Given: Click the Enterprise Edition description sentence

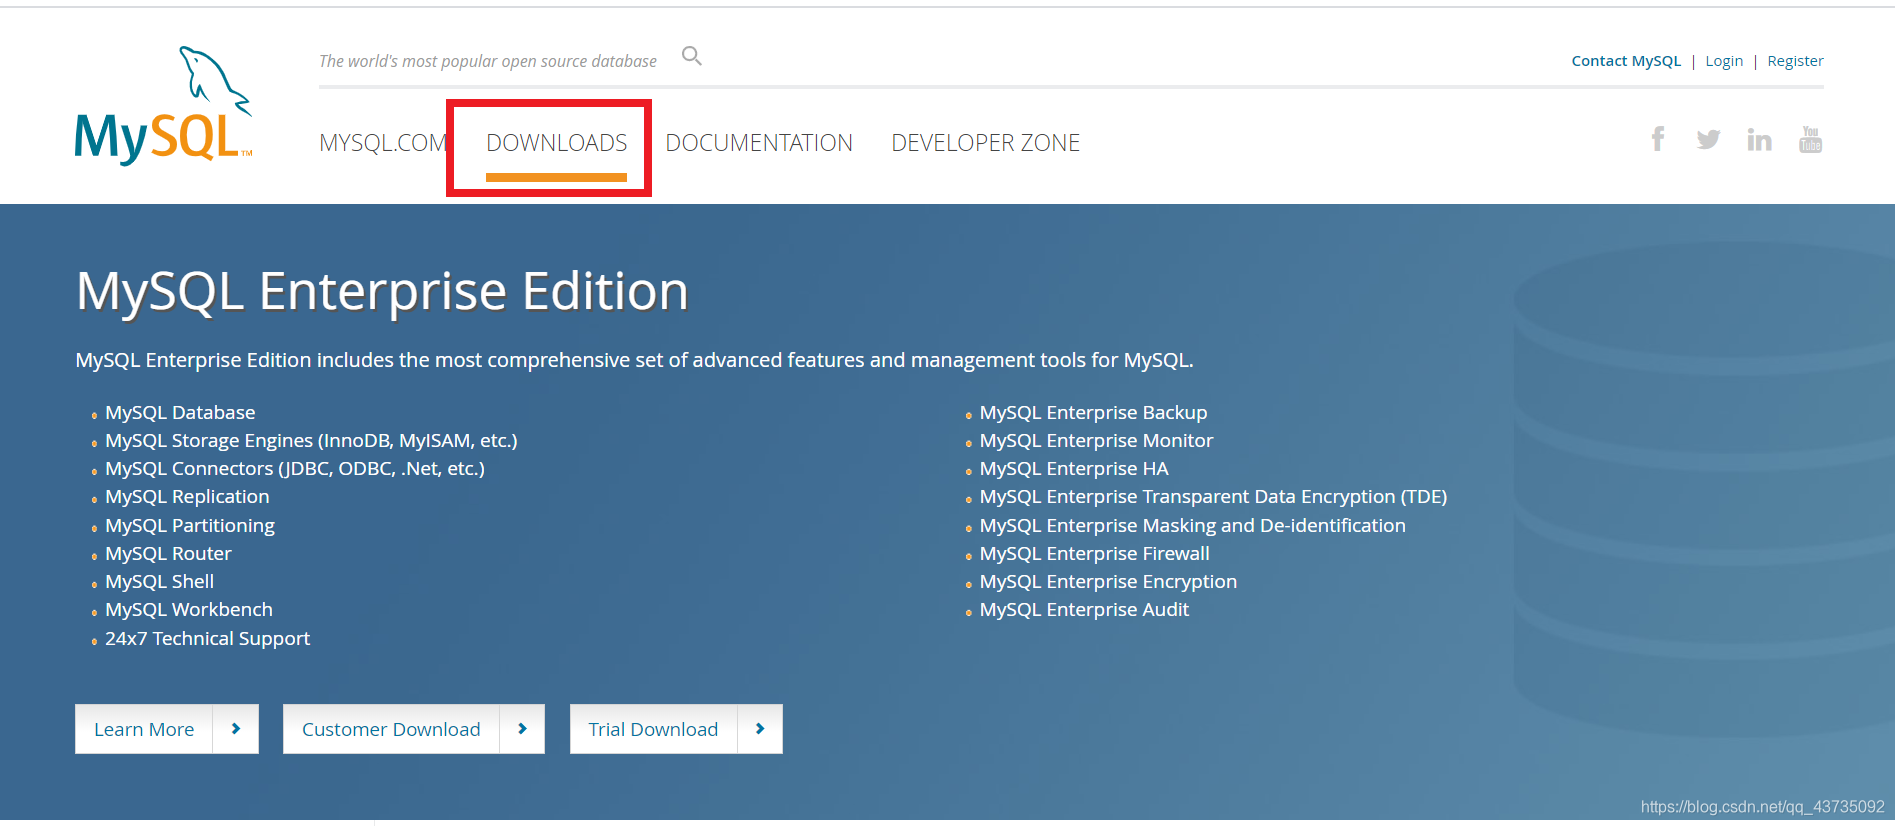Looking at the screenshot, I should [x=635, y=360].
